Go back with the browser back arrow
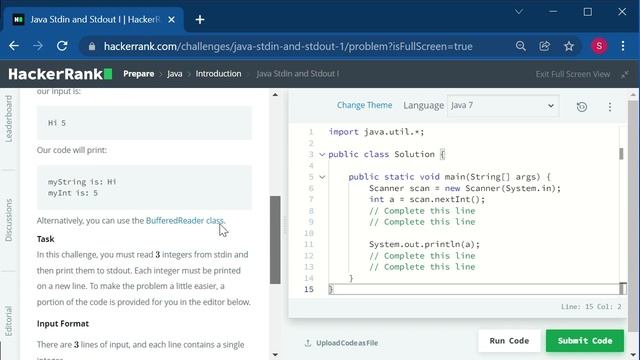Screen dimensions: 640x360 tap(14, 46)
